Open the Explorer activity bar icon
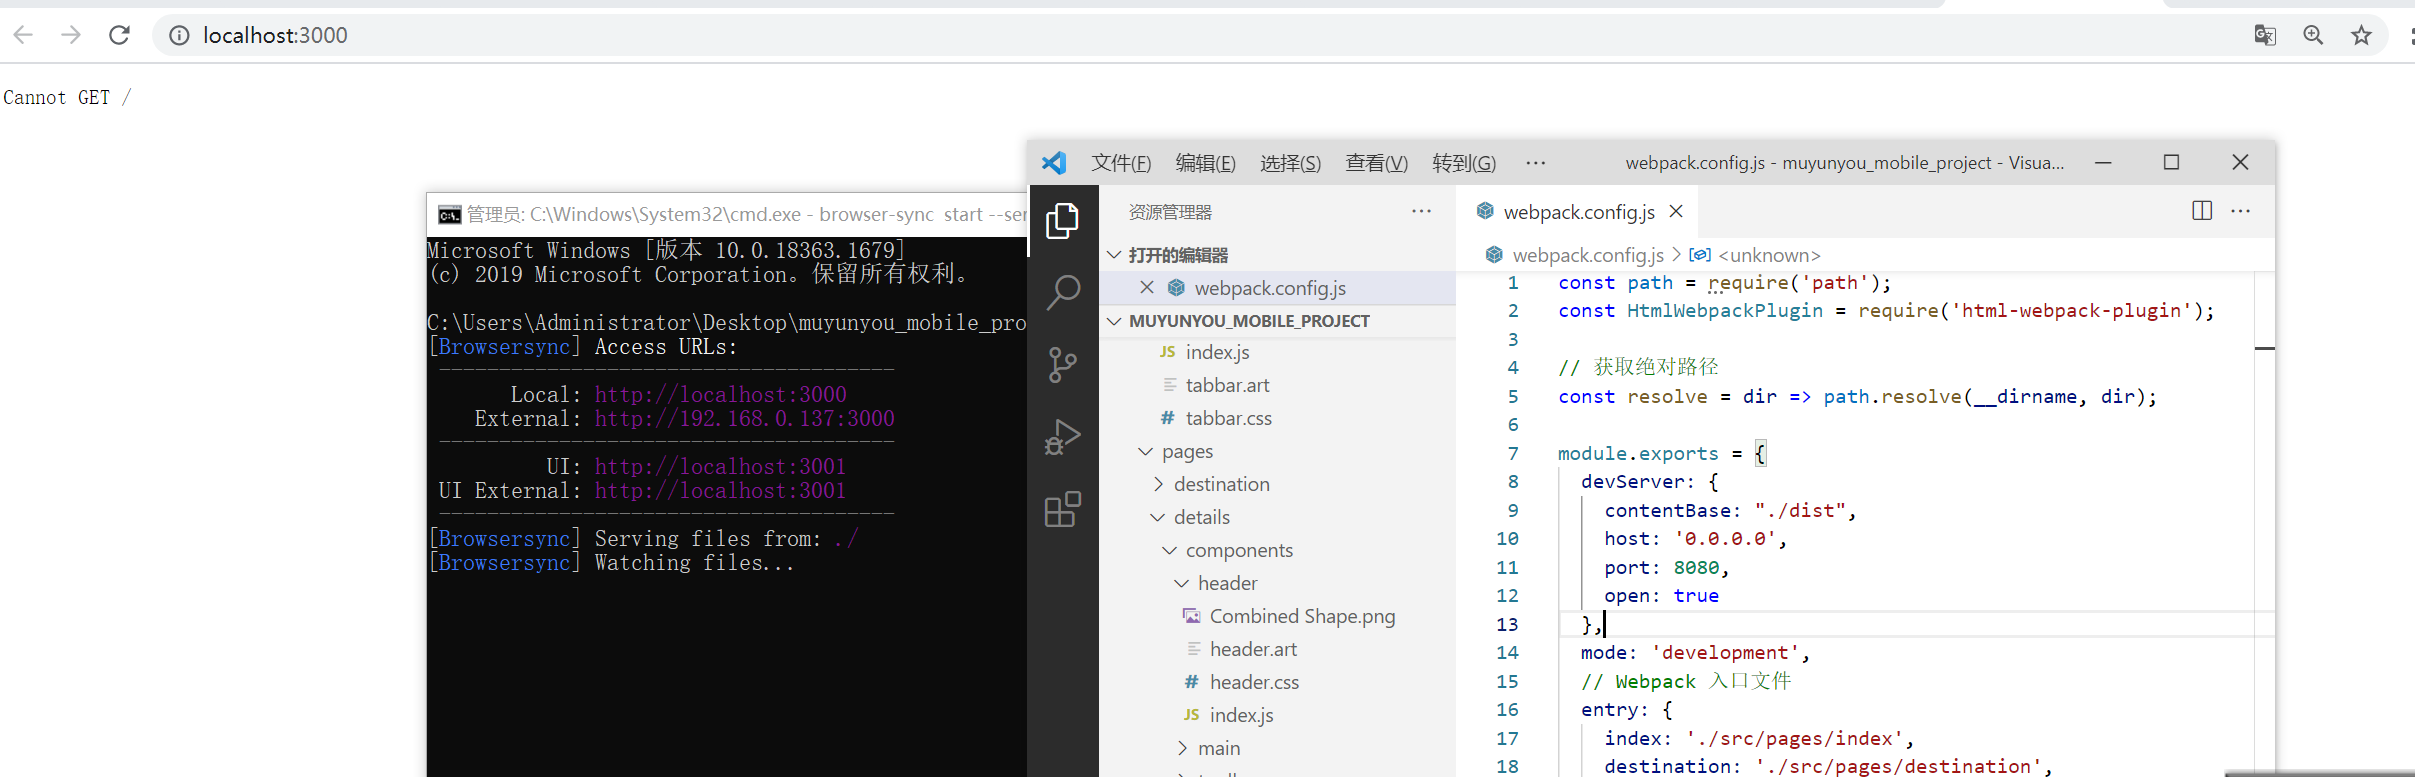 click(x=1062, y=221)
